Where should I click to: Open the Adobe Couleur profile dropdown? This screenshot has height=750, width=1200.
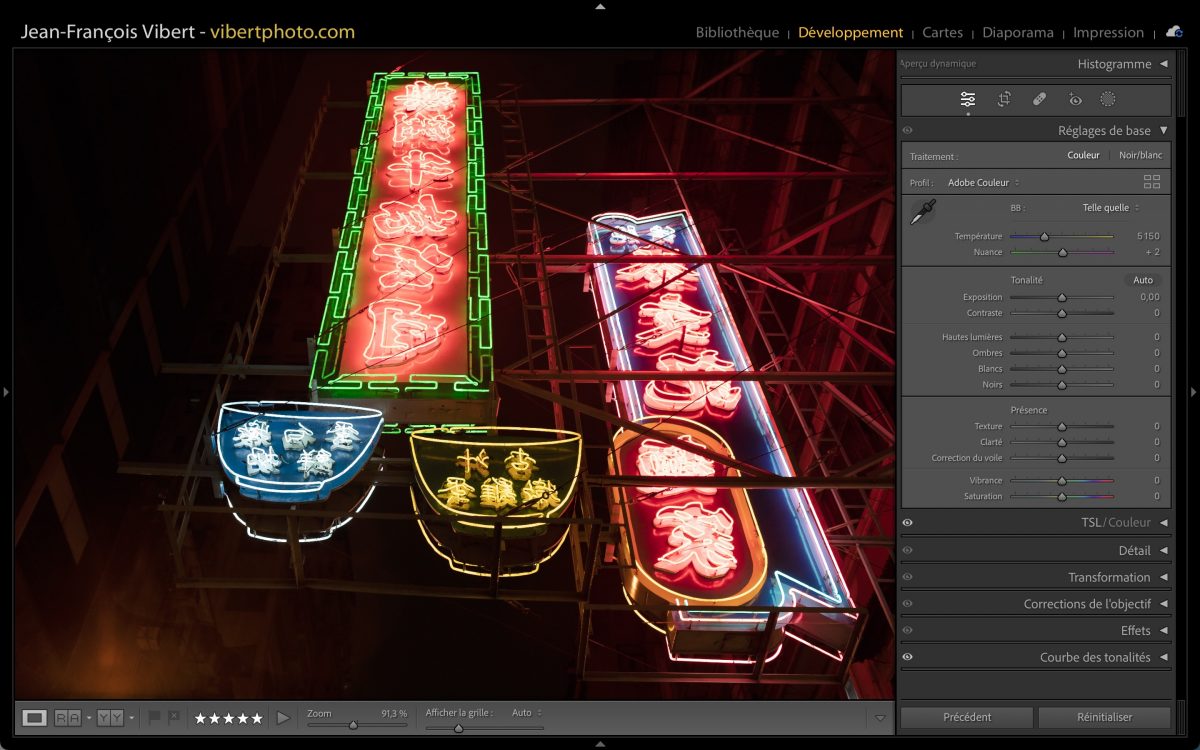point(983,183)
